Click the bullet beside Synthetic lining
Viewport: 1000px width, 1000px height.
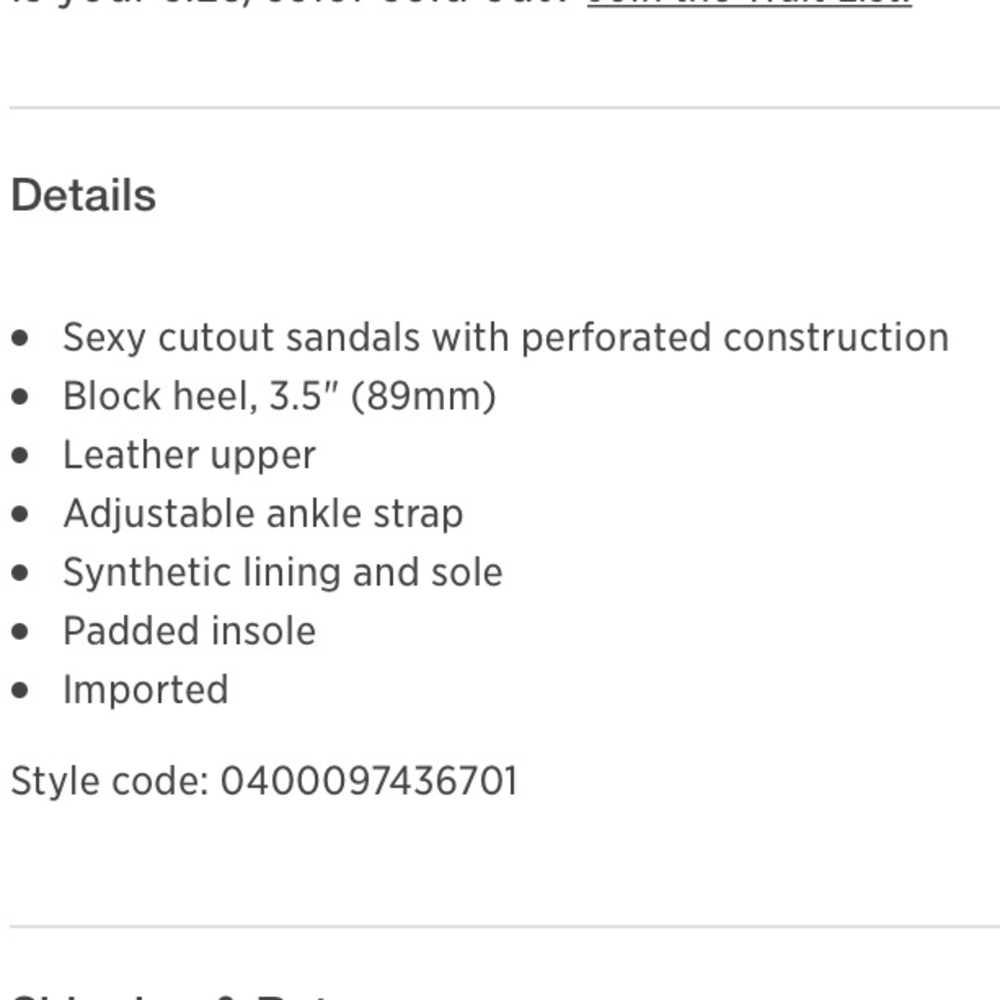click(21, 573)
